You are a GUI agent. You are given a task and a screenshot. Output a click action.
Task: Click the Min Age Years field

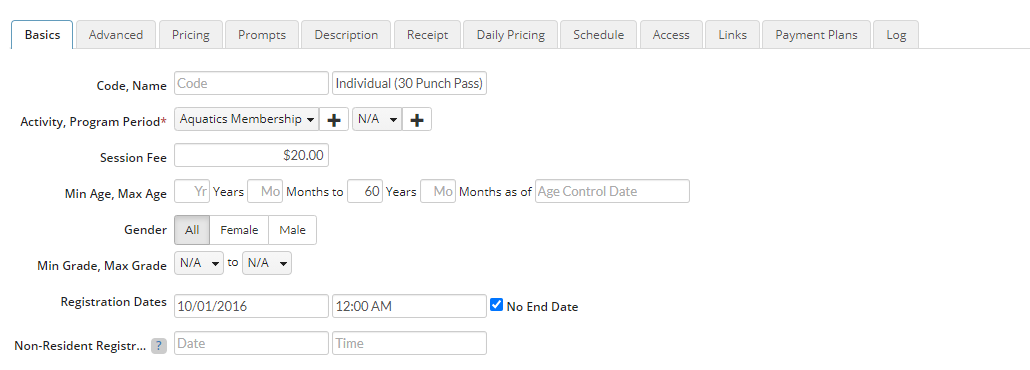coord(192,191)
